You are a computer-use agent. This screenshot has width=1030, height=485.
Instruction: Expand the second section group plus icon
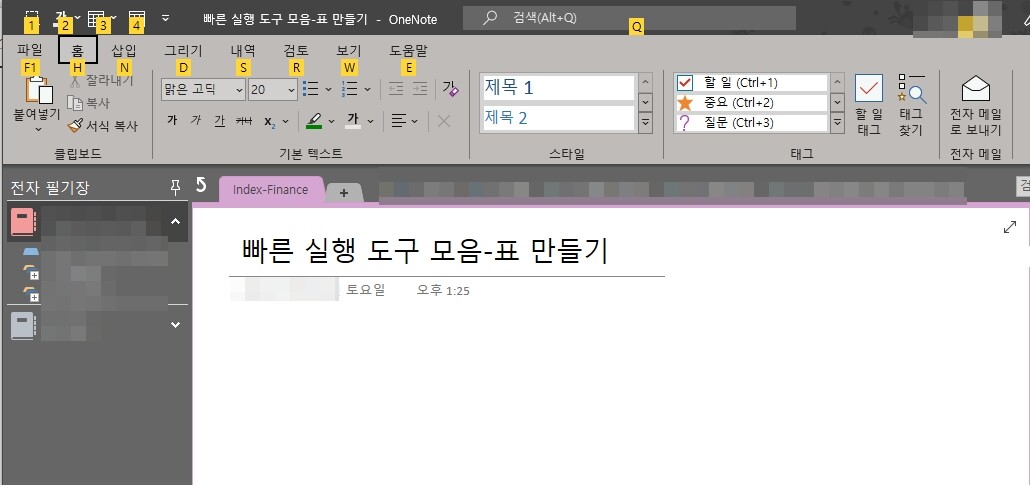coord(34,297)
